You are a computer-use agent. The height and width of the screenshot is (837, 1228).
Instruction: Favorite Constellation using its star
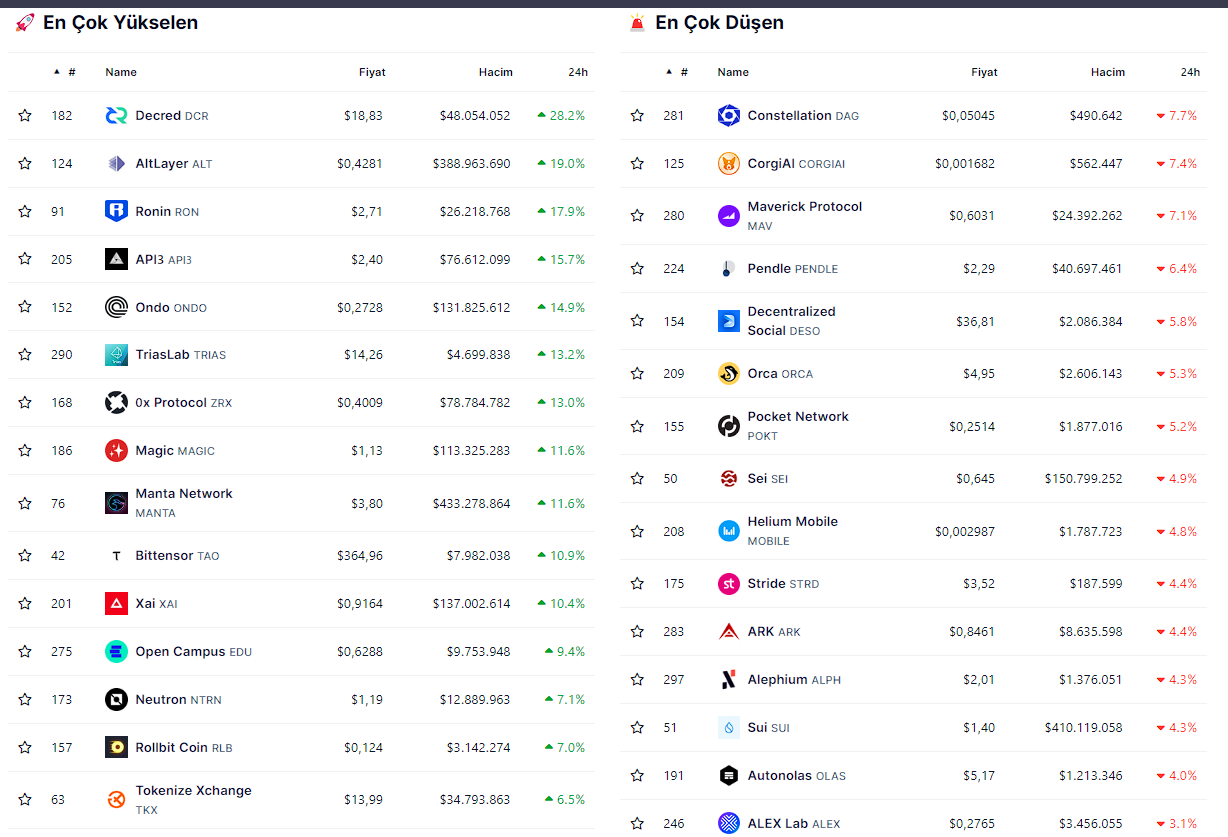point(637,116)
